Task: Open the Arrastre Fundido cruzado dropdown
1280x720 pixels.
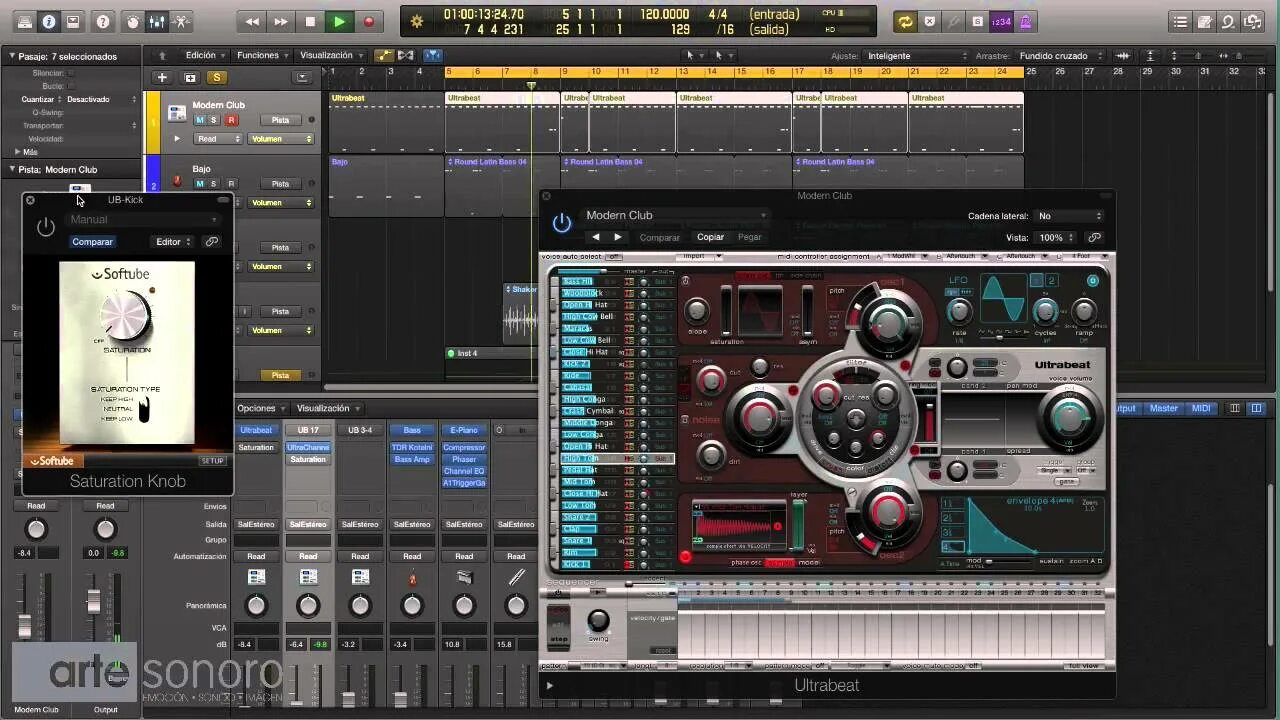Action: click(1058, 56)
